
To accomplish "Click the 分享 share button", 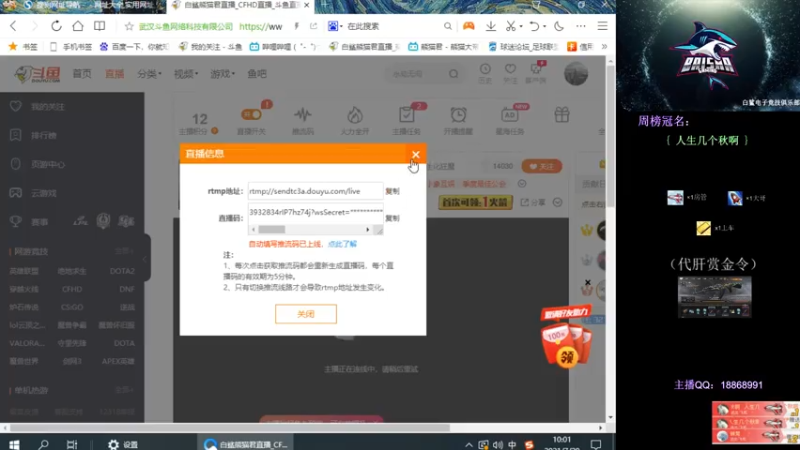I will (533, 203).
